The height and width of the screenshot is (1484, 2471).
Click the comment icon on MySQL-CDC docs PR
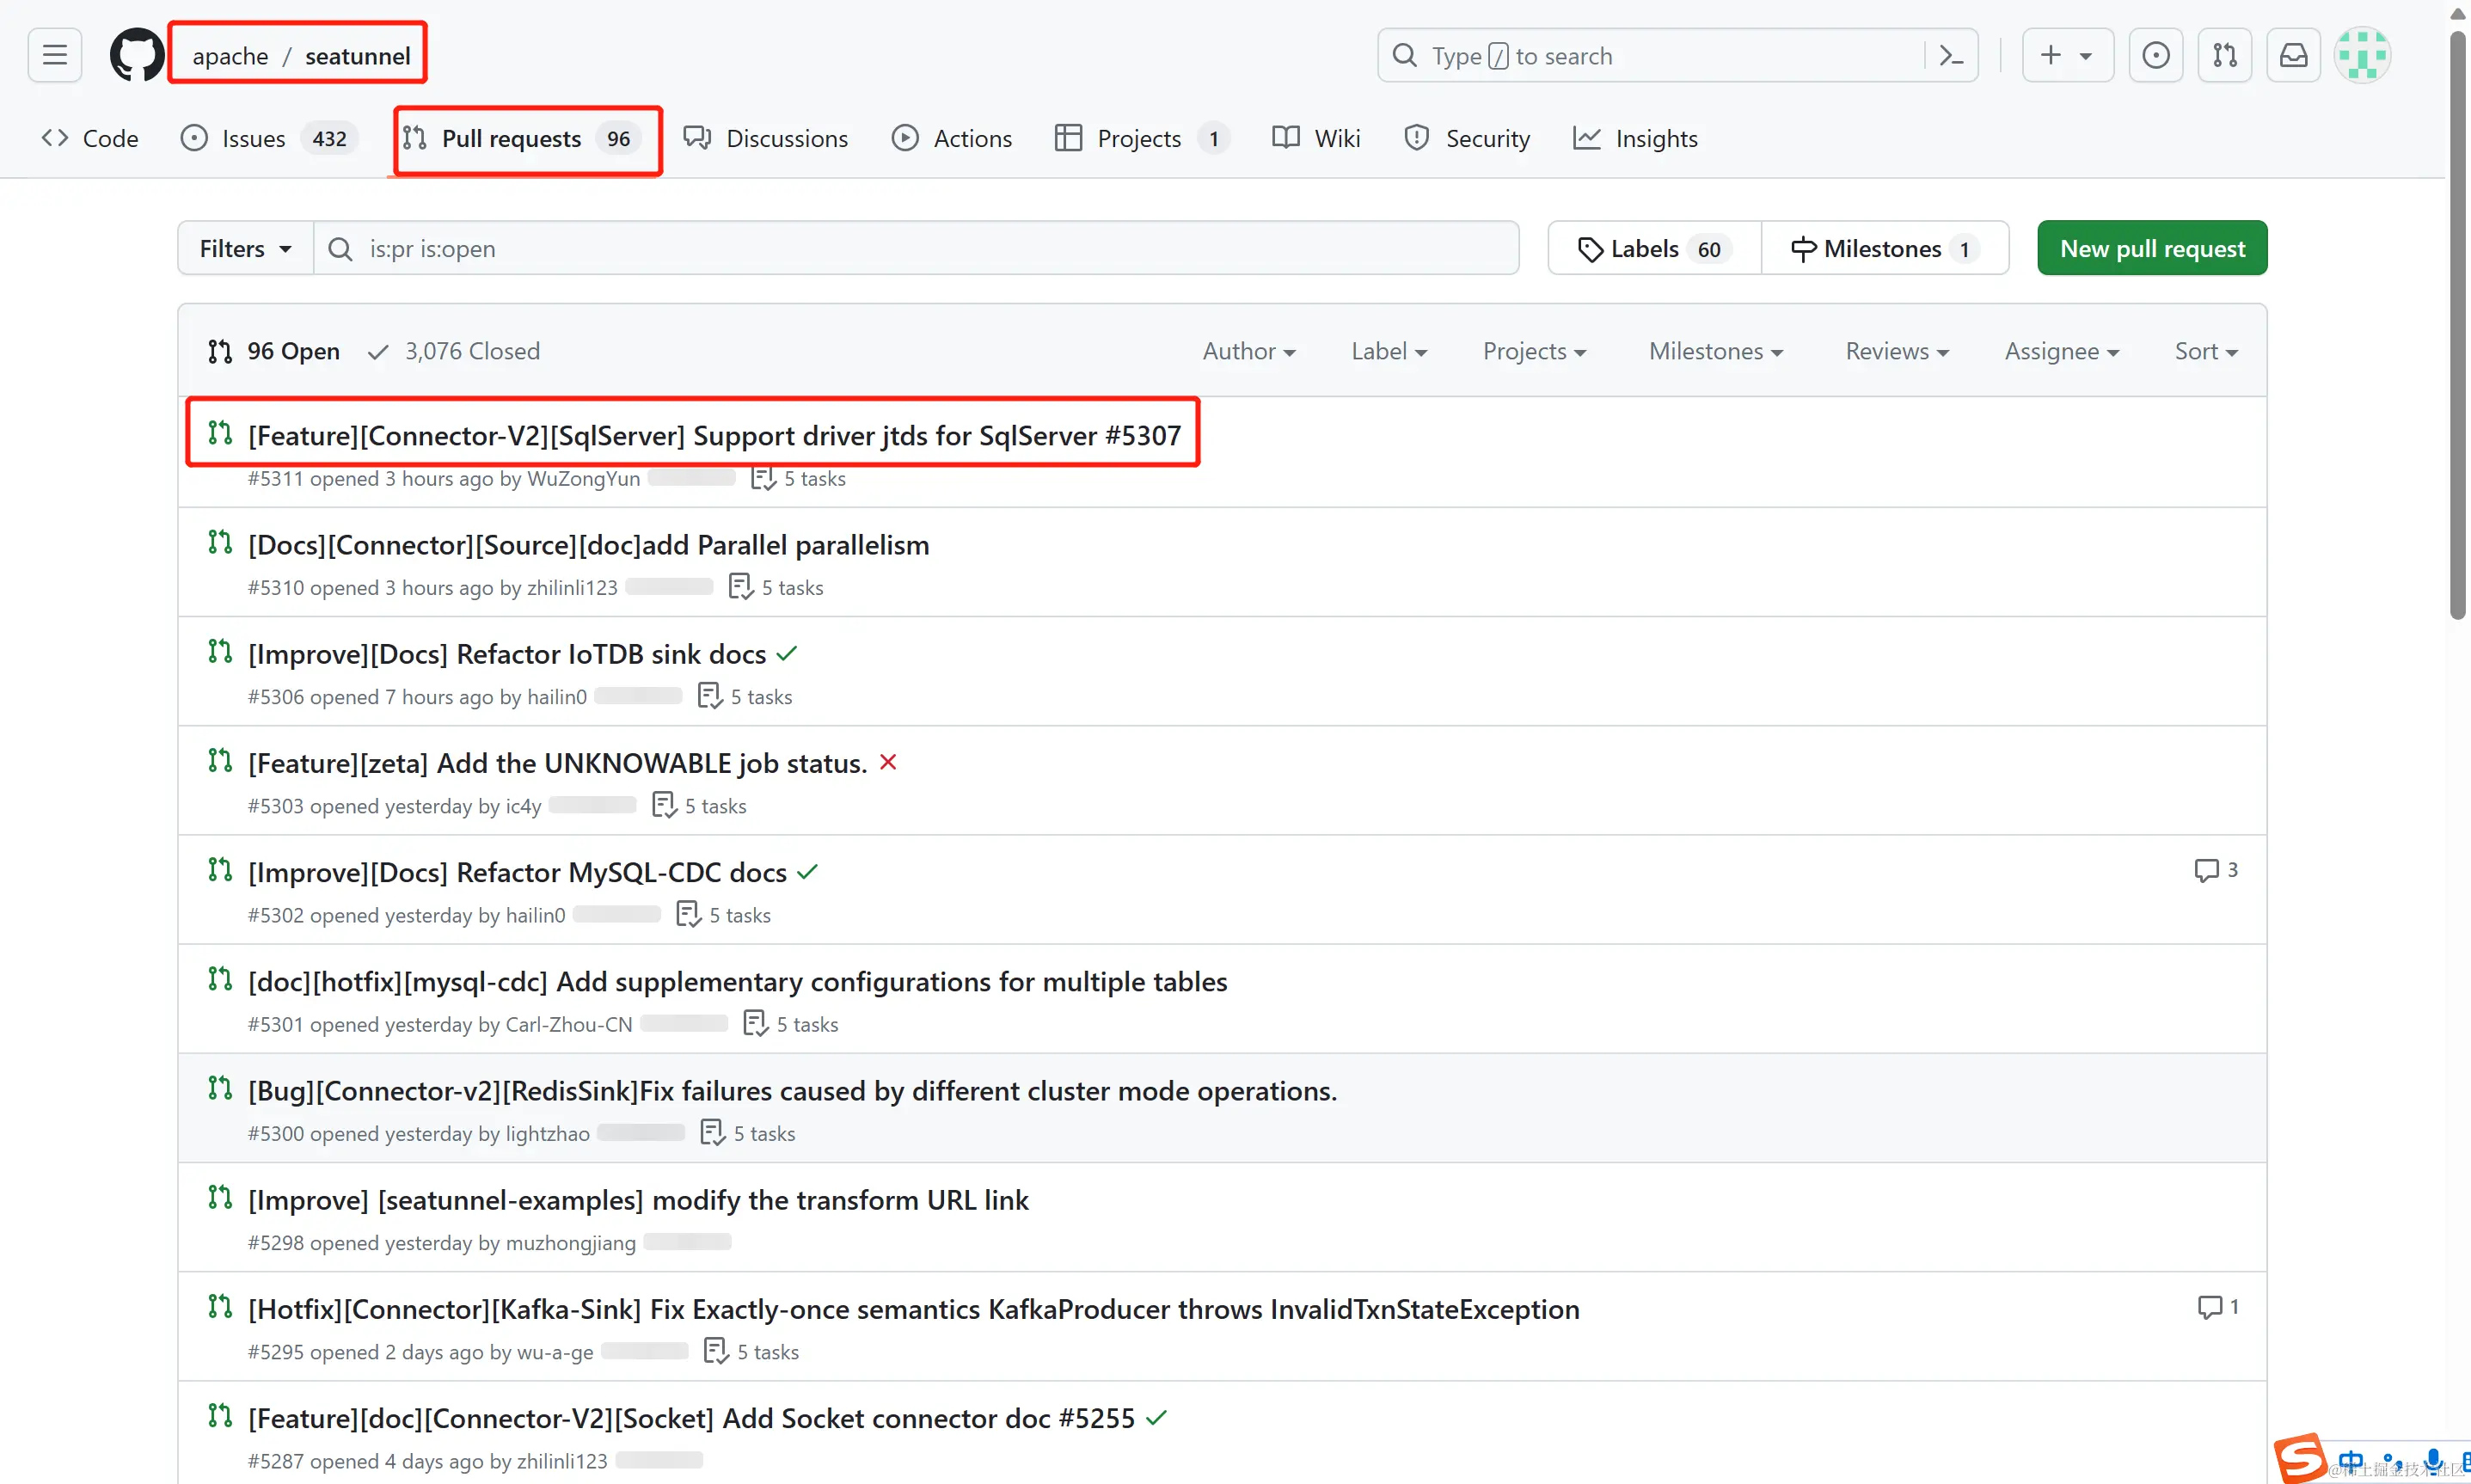2206,870
